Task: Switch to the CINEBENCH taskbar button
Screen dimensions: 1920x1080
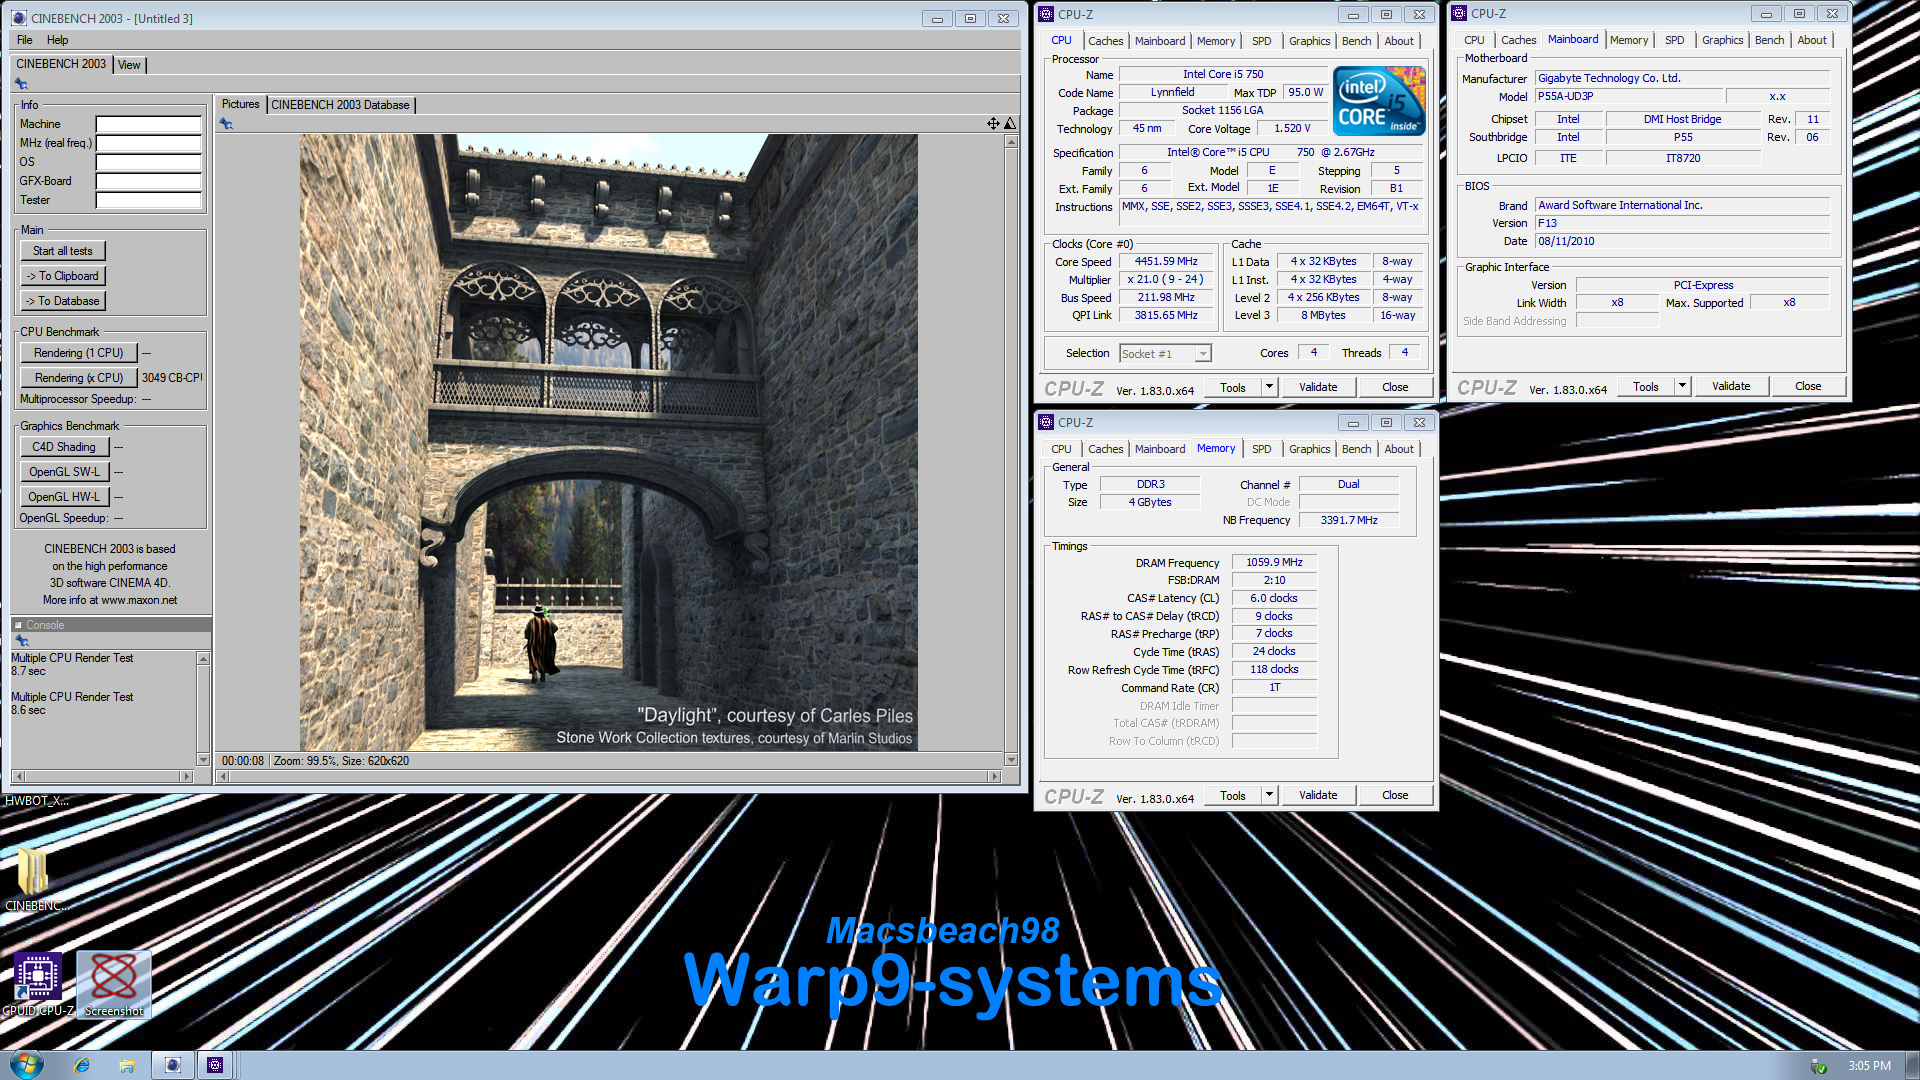Action: (x=173, y=1065)
